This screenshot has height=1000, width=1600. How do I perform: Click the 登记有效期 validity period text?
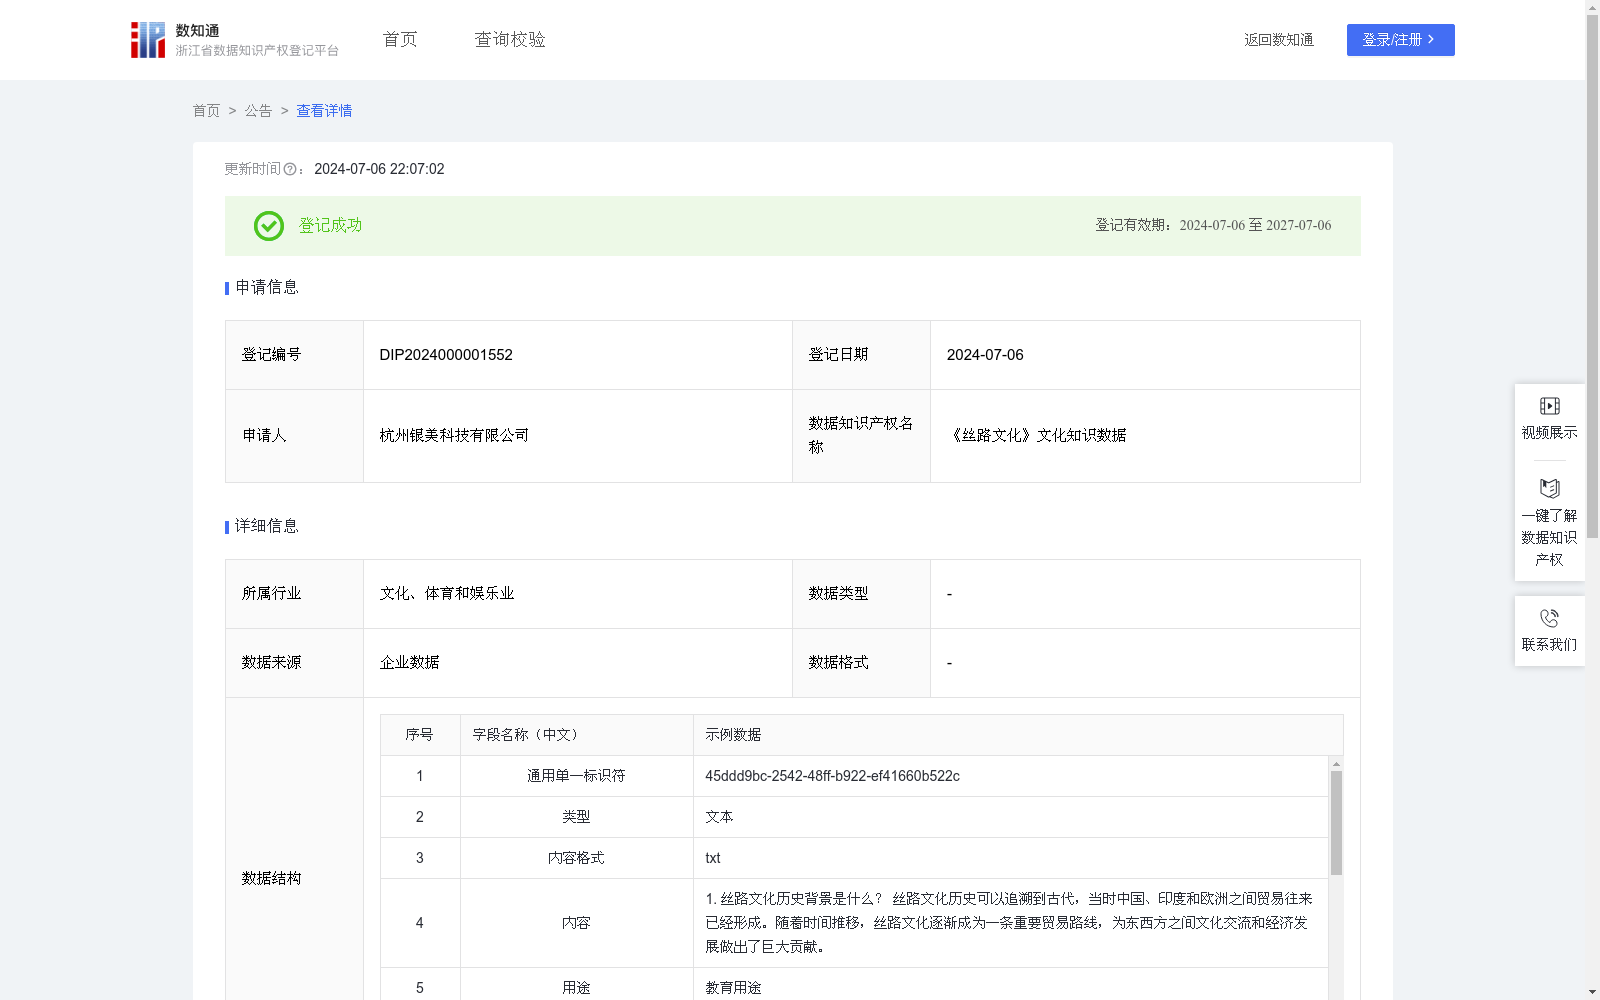1213,226
